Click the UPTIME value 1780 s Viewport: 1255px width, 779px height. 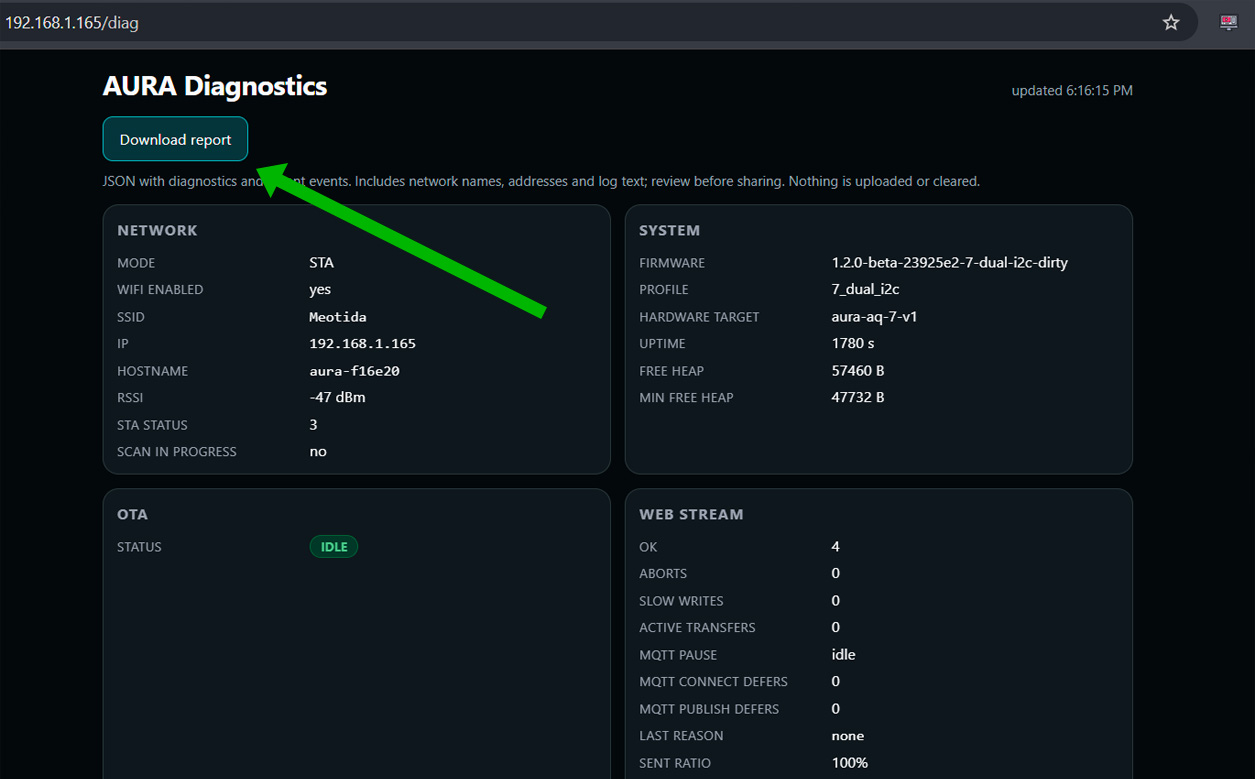click(x=853, y=343)
